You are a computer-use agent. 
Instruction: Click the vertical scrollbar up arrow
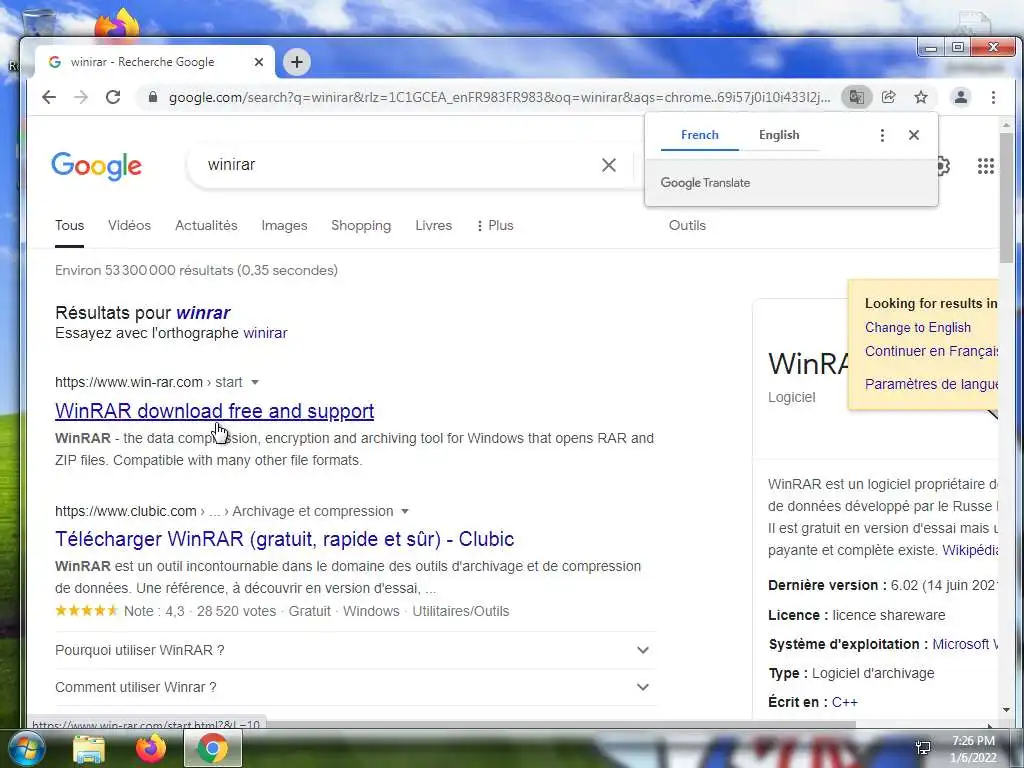1006,125
